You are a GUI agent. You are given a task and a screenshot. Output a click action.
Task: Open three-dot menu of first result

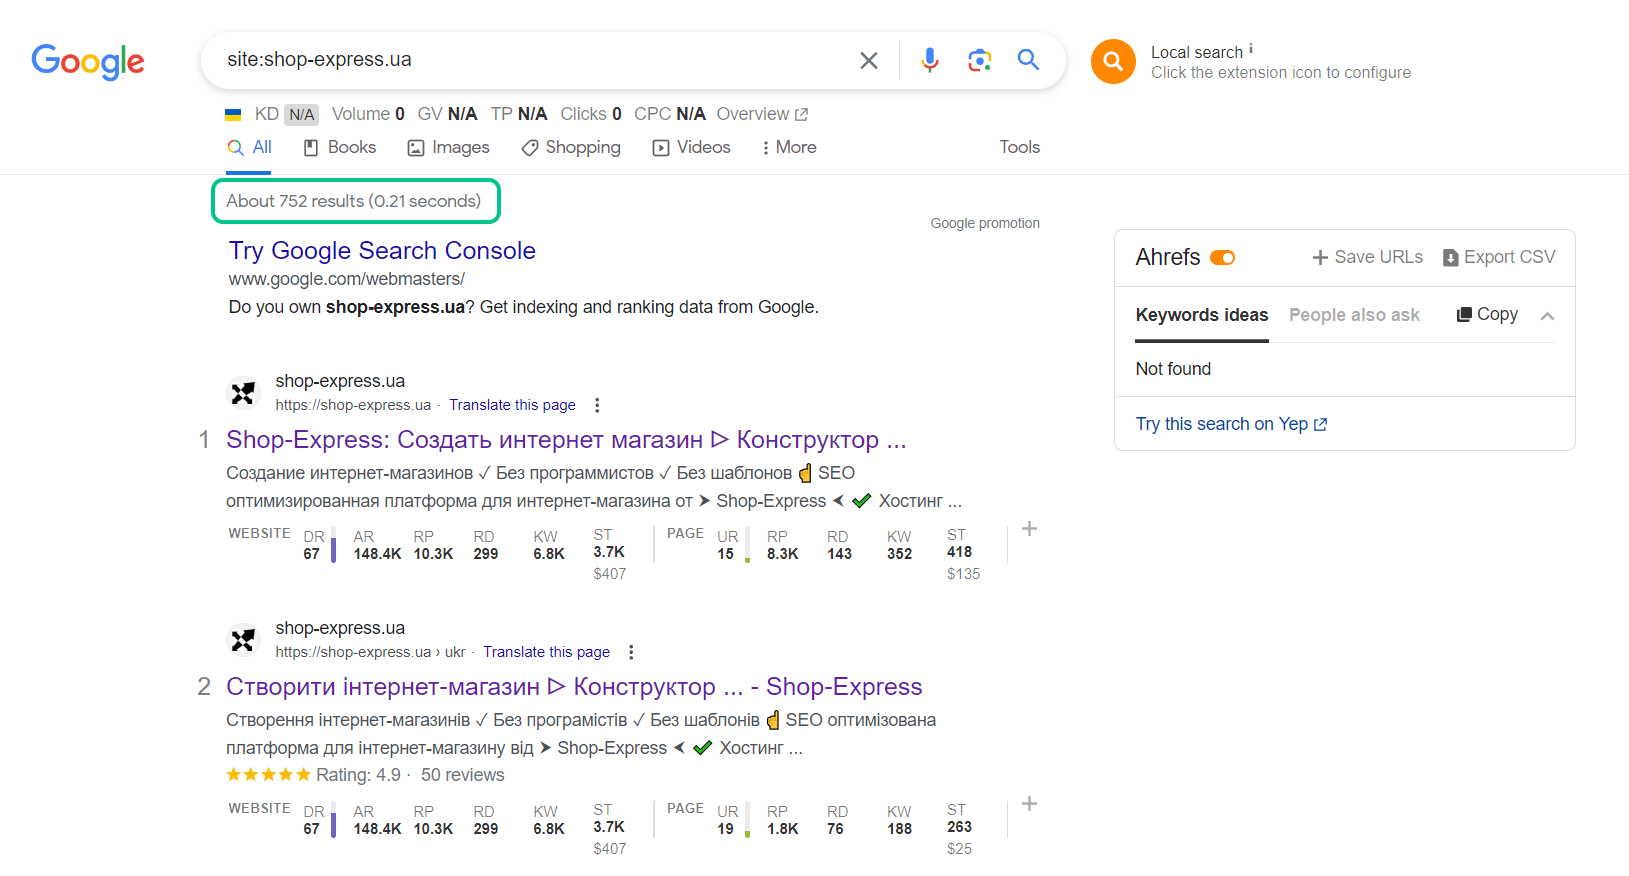point(597,405)
